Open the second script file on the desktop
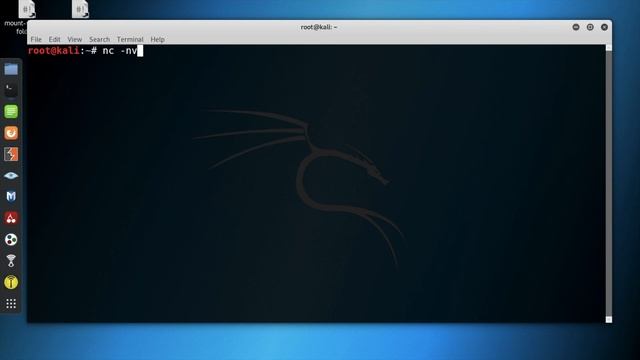Viewport: 640px width, 360px height. pos(80,9)
